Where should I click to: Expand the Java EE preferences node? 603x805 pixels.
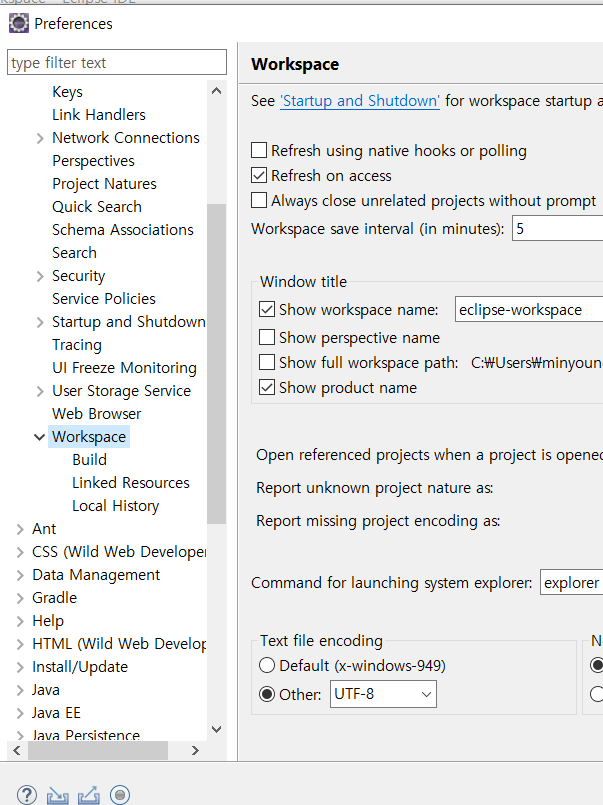click(20, 713)
